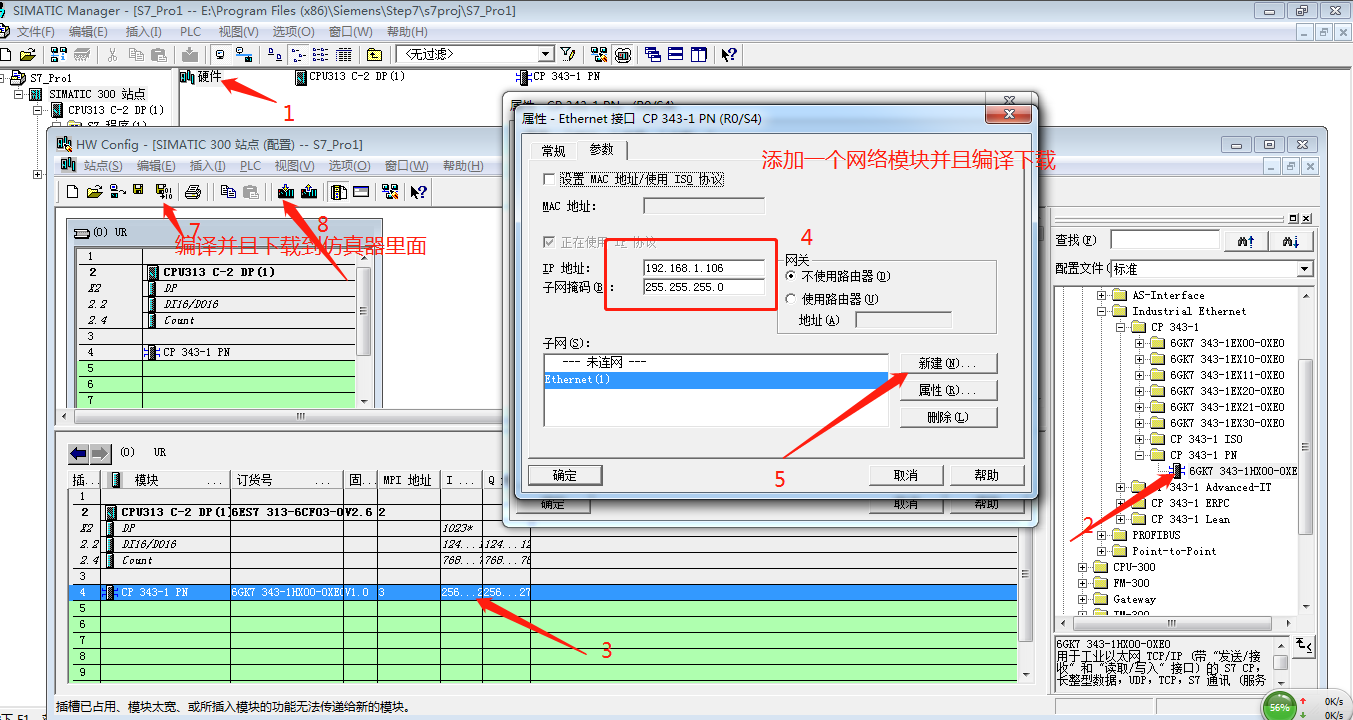Click the 56% battery indicator in taskbar
The image size is (1353, 720).
tap(1280, 704)
